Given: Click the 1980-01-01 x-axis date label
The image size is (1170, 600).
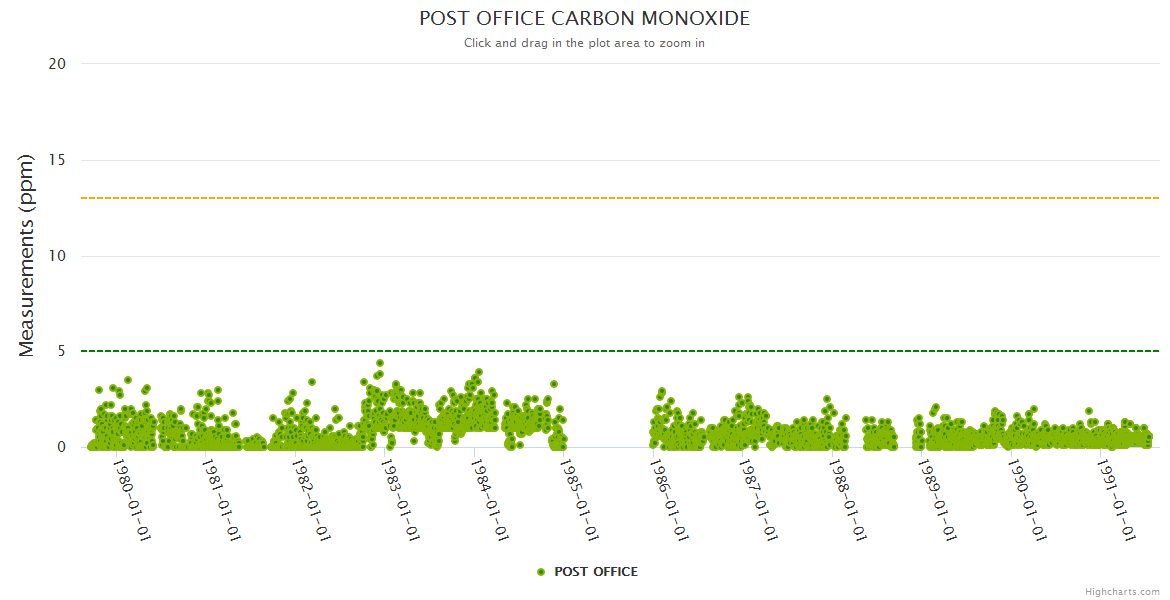Looking at the screenshot, I should [132, 500].
